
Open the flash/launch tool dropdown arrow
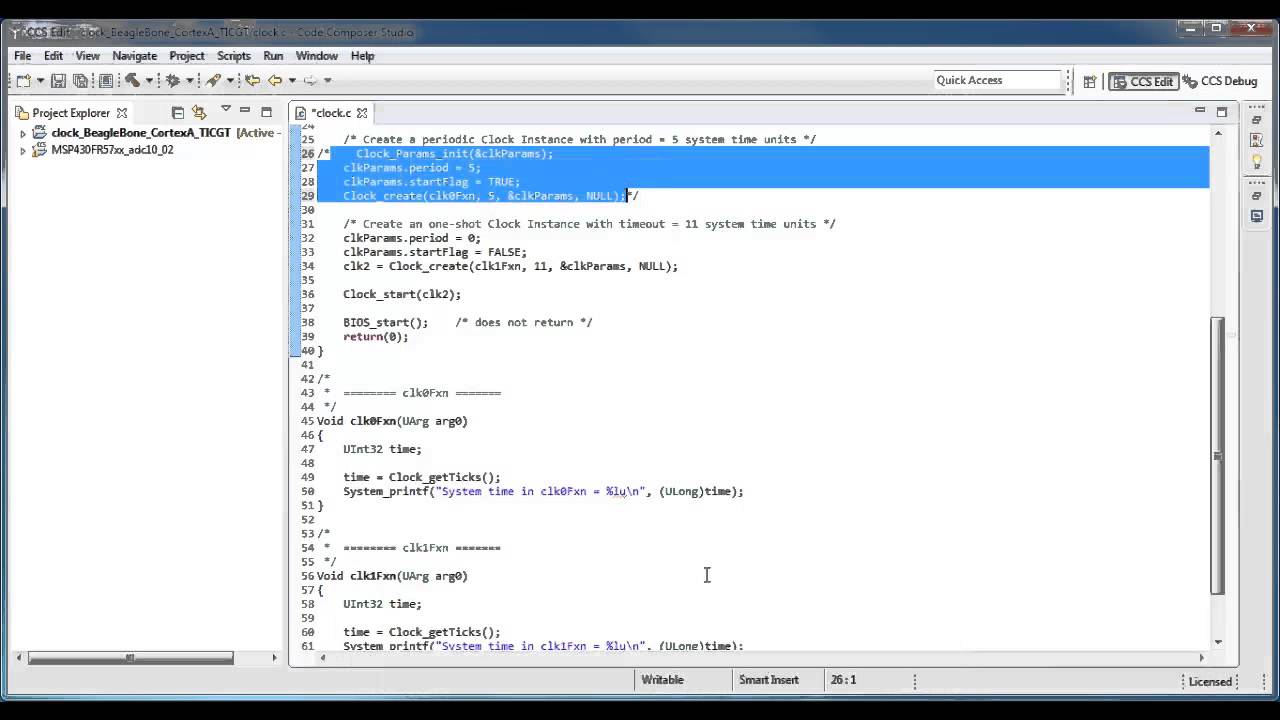230,80
